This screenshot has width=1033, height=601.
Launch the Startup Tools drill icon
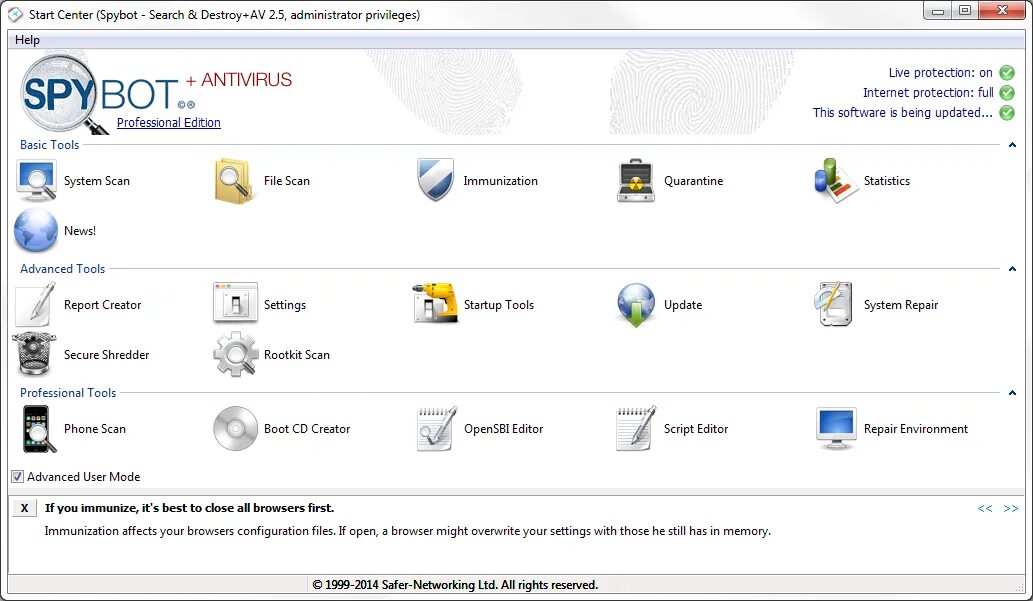point(435,304)
